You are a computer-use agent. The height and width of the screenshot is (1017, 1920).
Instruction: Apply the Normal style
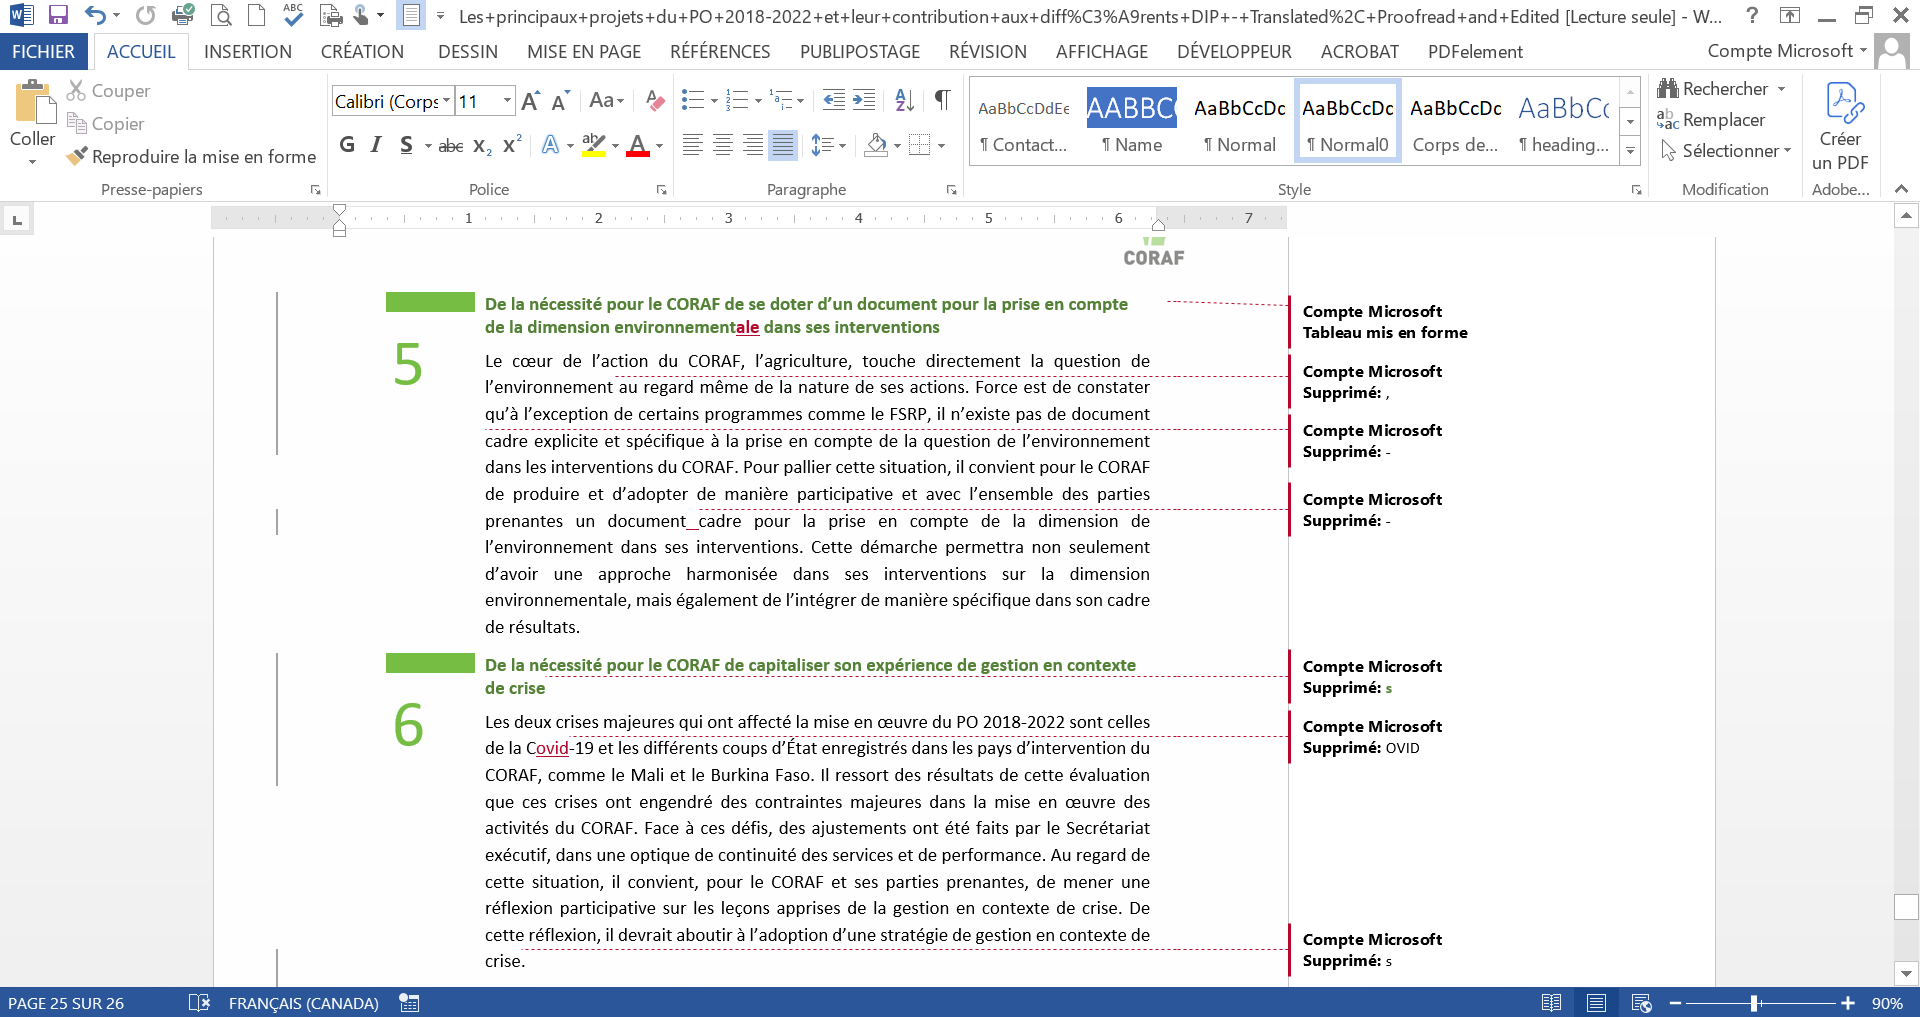click(1240, 122)
